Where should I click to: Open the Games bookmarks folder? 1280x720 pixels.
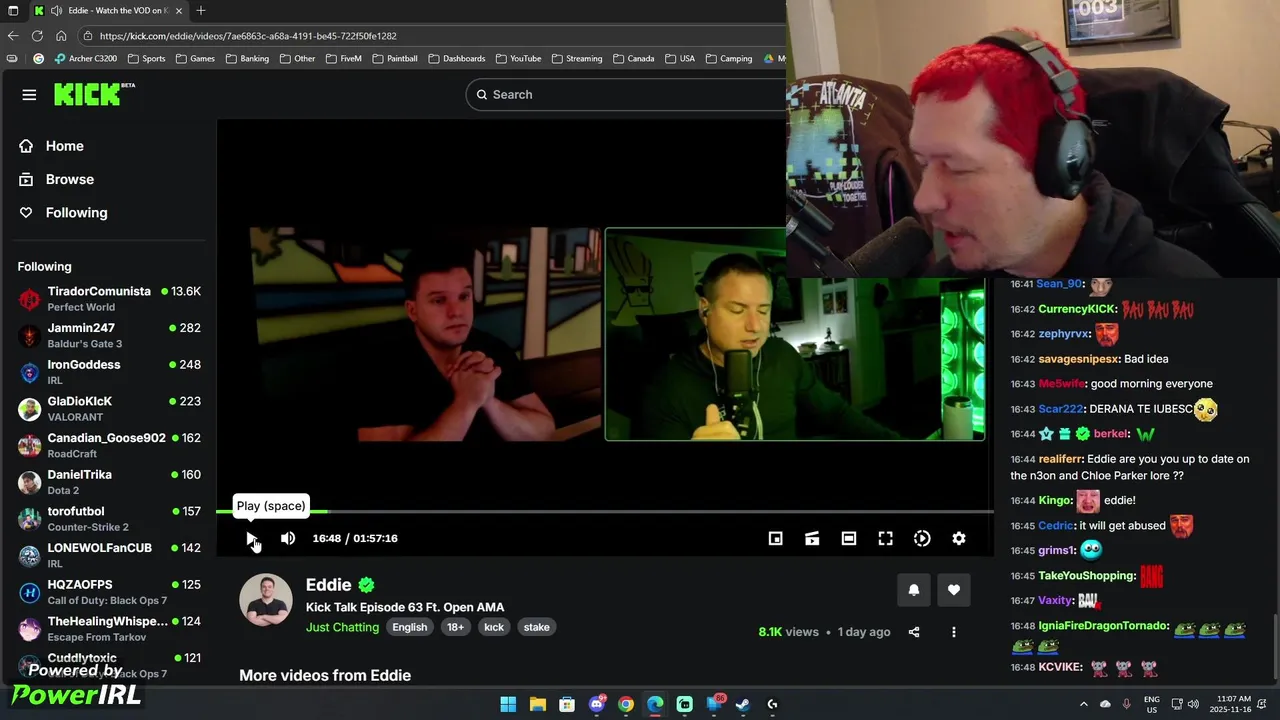pos(195,58)
